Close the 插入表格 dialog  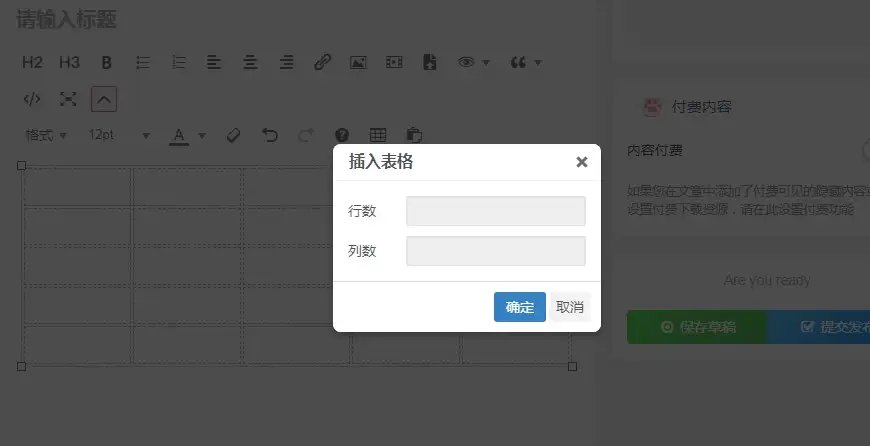click(x=581, y=162)
